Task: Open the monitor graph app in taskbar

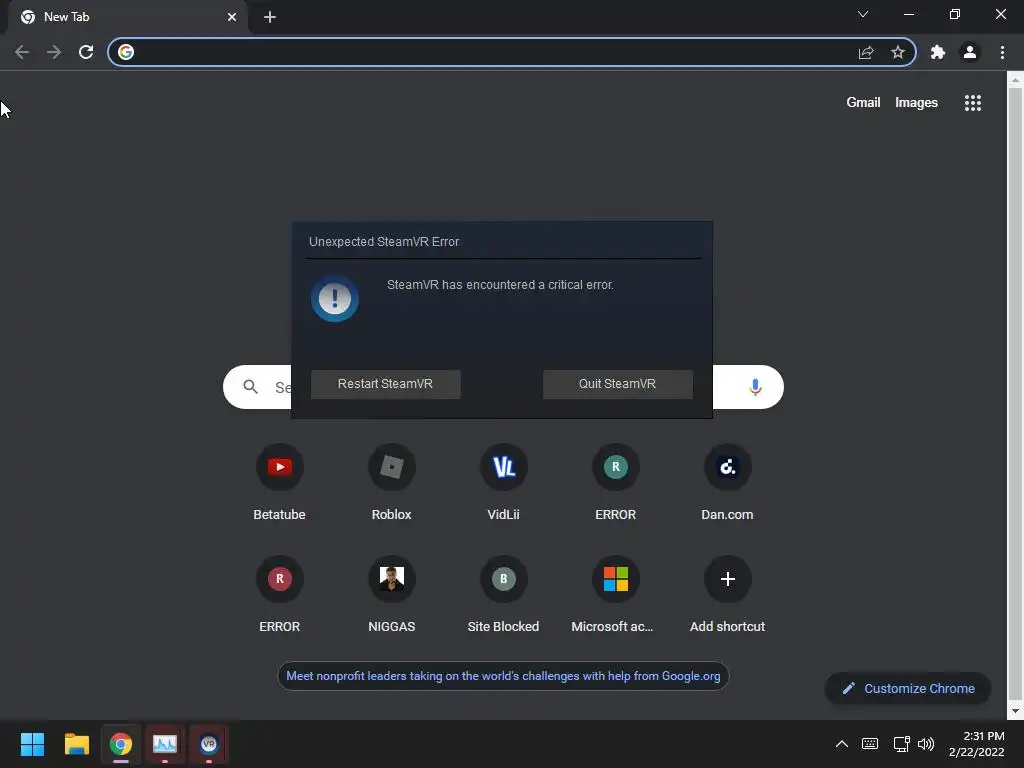Action: (x=165, y=744)
